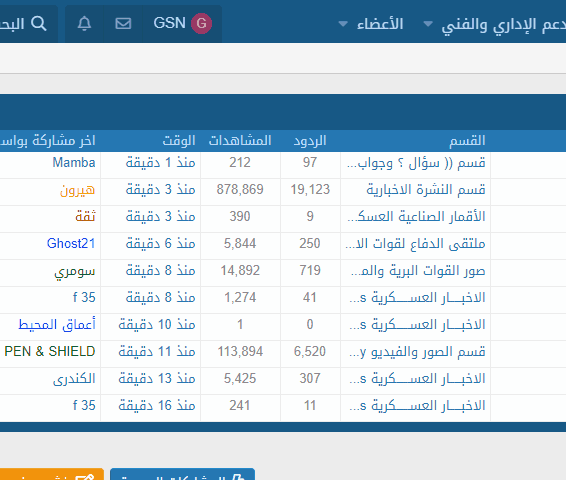Select views value 241
566x480 pixels.
point(240,406)
